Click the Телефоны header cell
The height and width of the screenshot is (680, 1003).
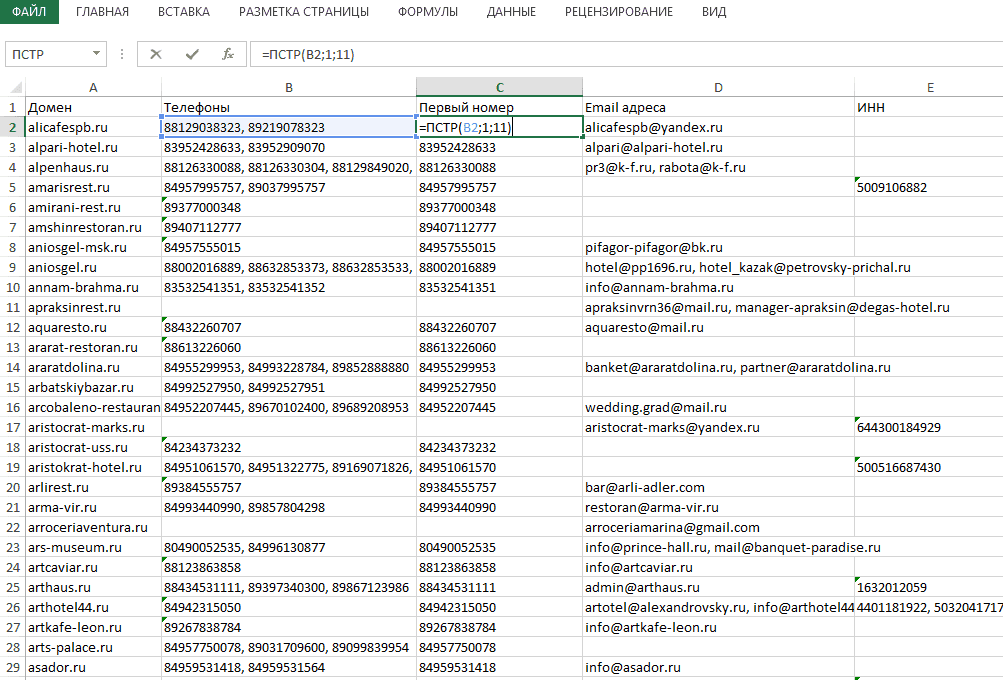click(288, 107)
